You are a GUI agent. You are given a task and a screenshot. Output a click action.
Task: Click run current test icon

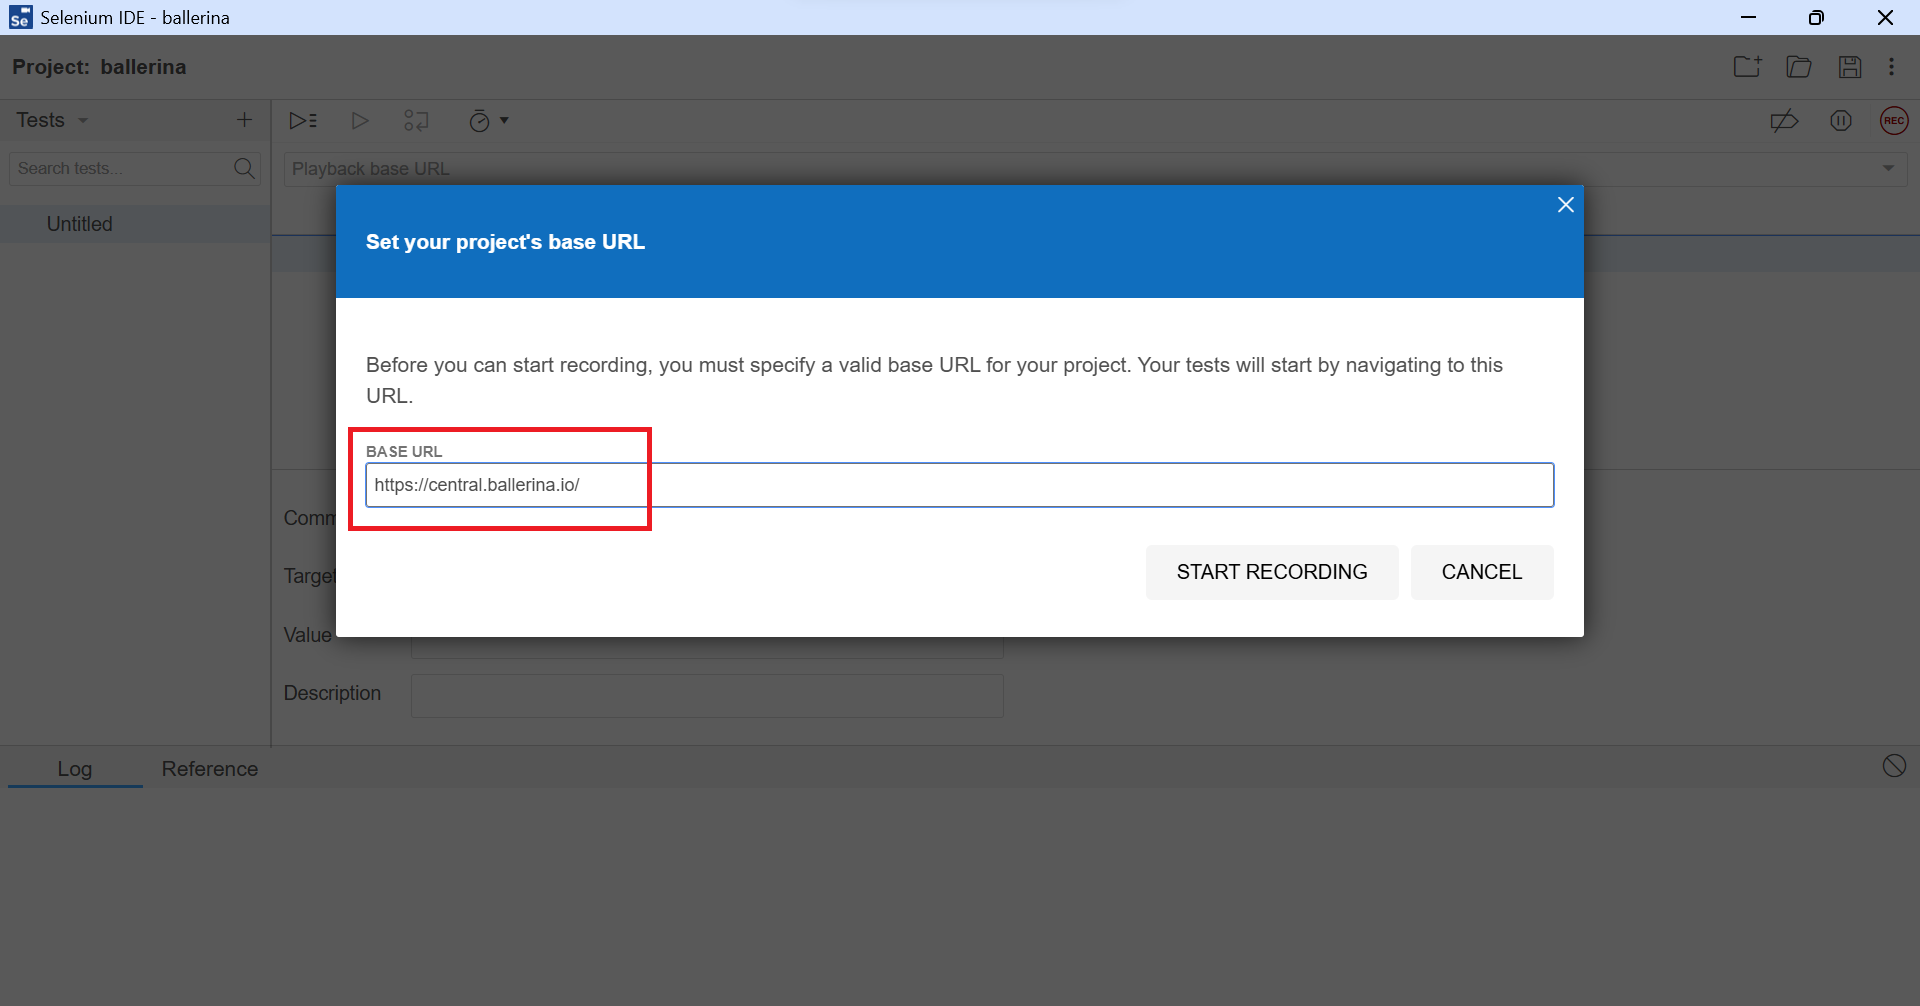(360, 121)
